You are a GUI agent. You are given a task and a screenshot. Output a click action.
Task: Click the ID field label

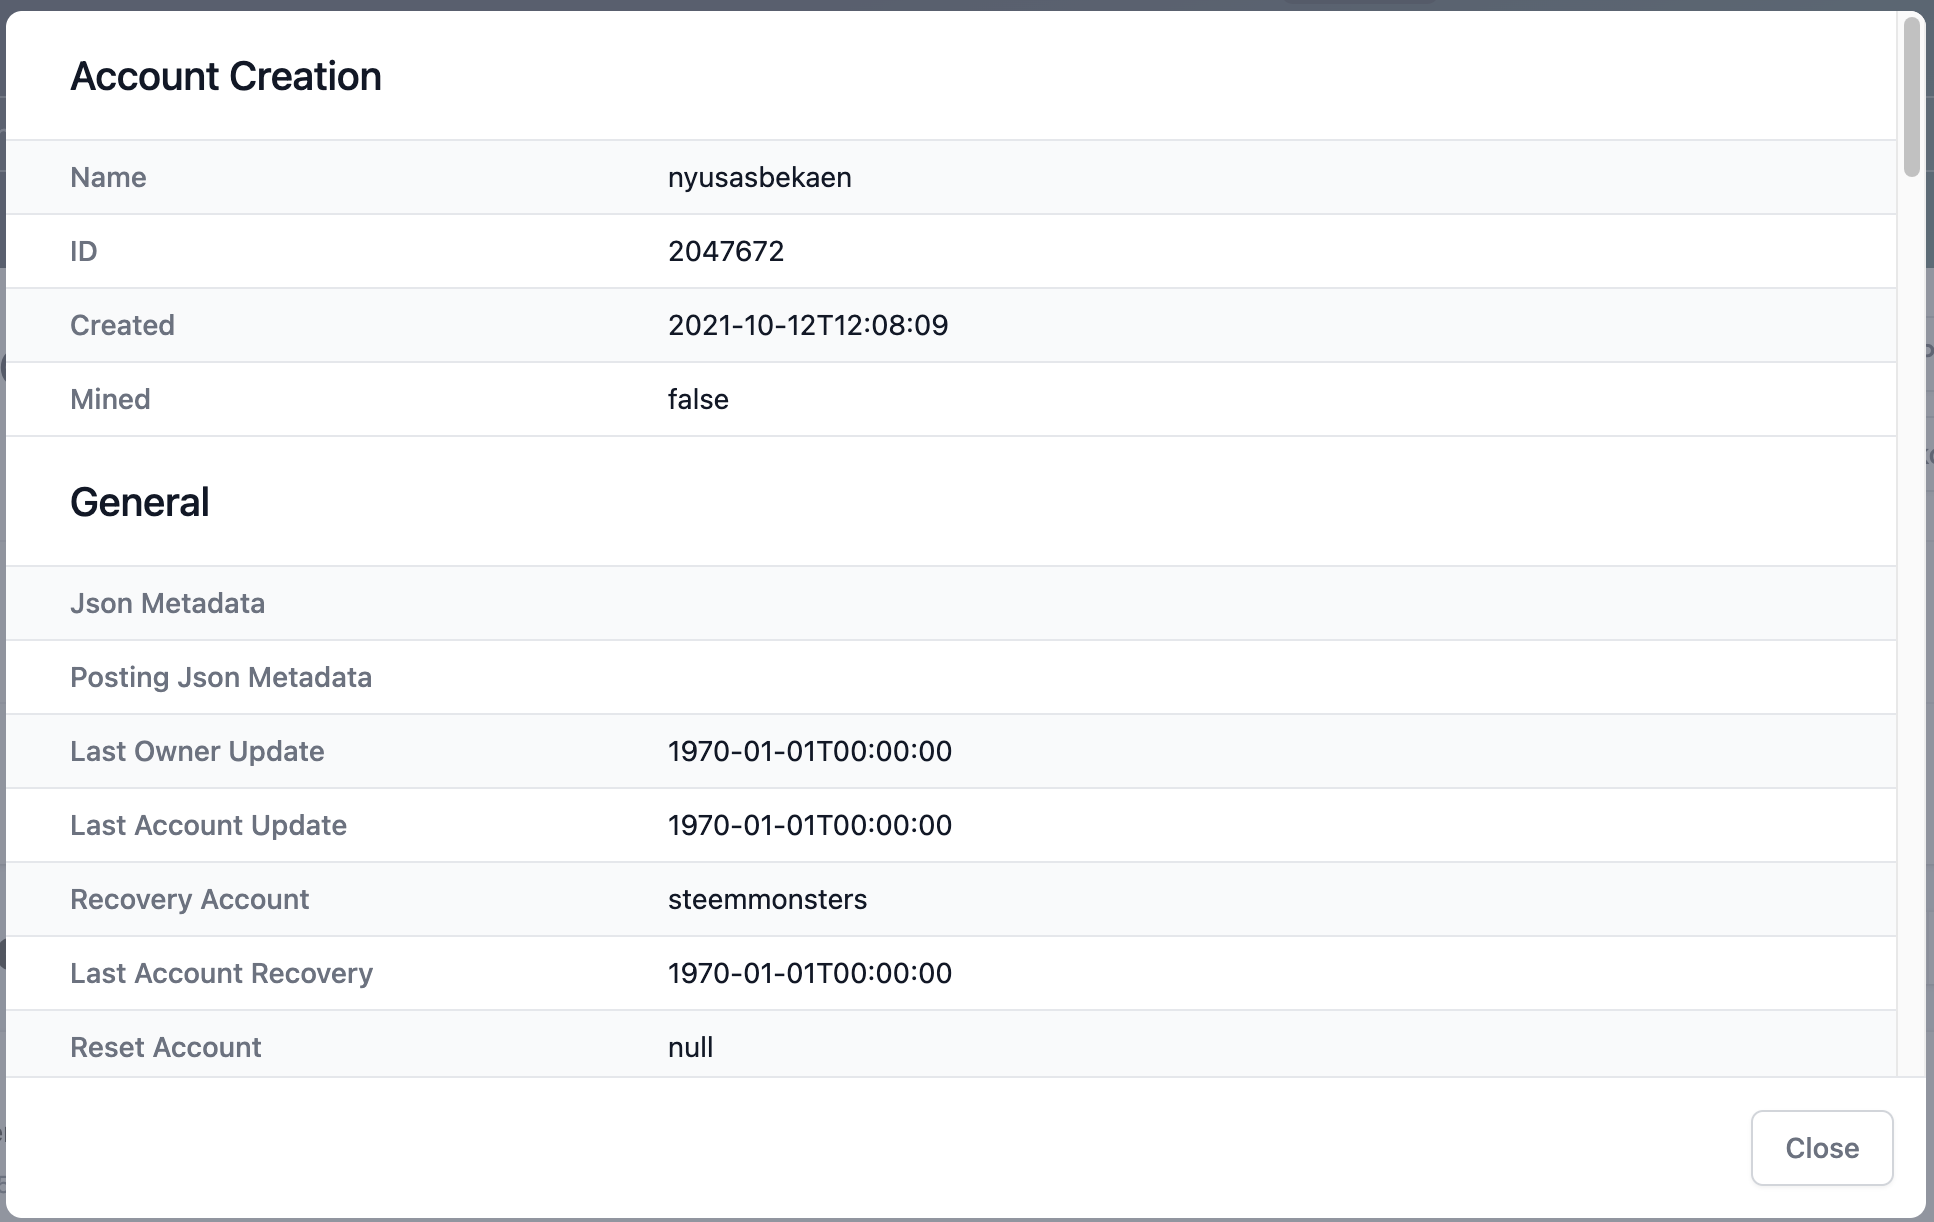[x=83, y=251]
